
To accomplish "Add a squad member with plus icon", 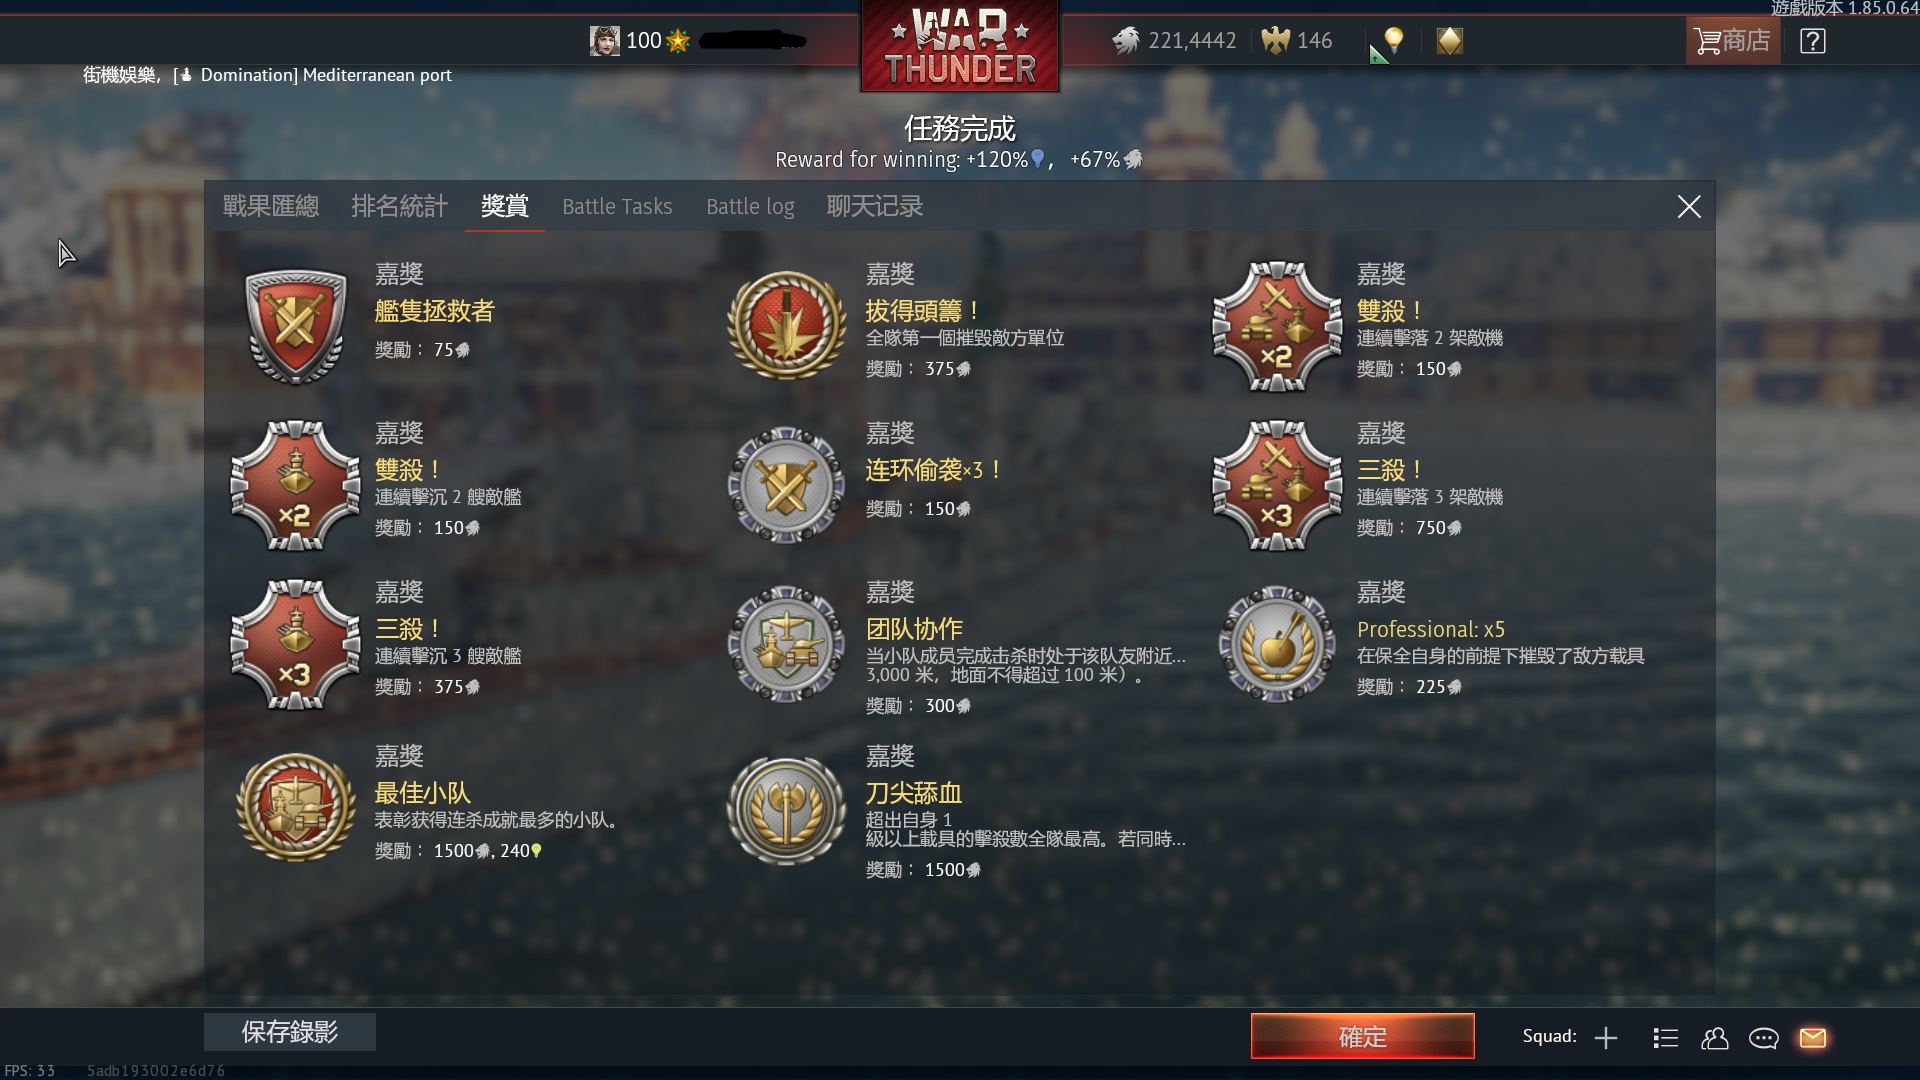I will tap(1606, 1038).
